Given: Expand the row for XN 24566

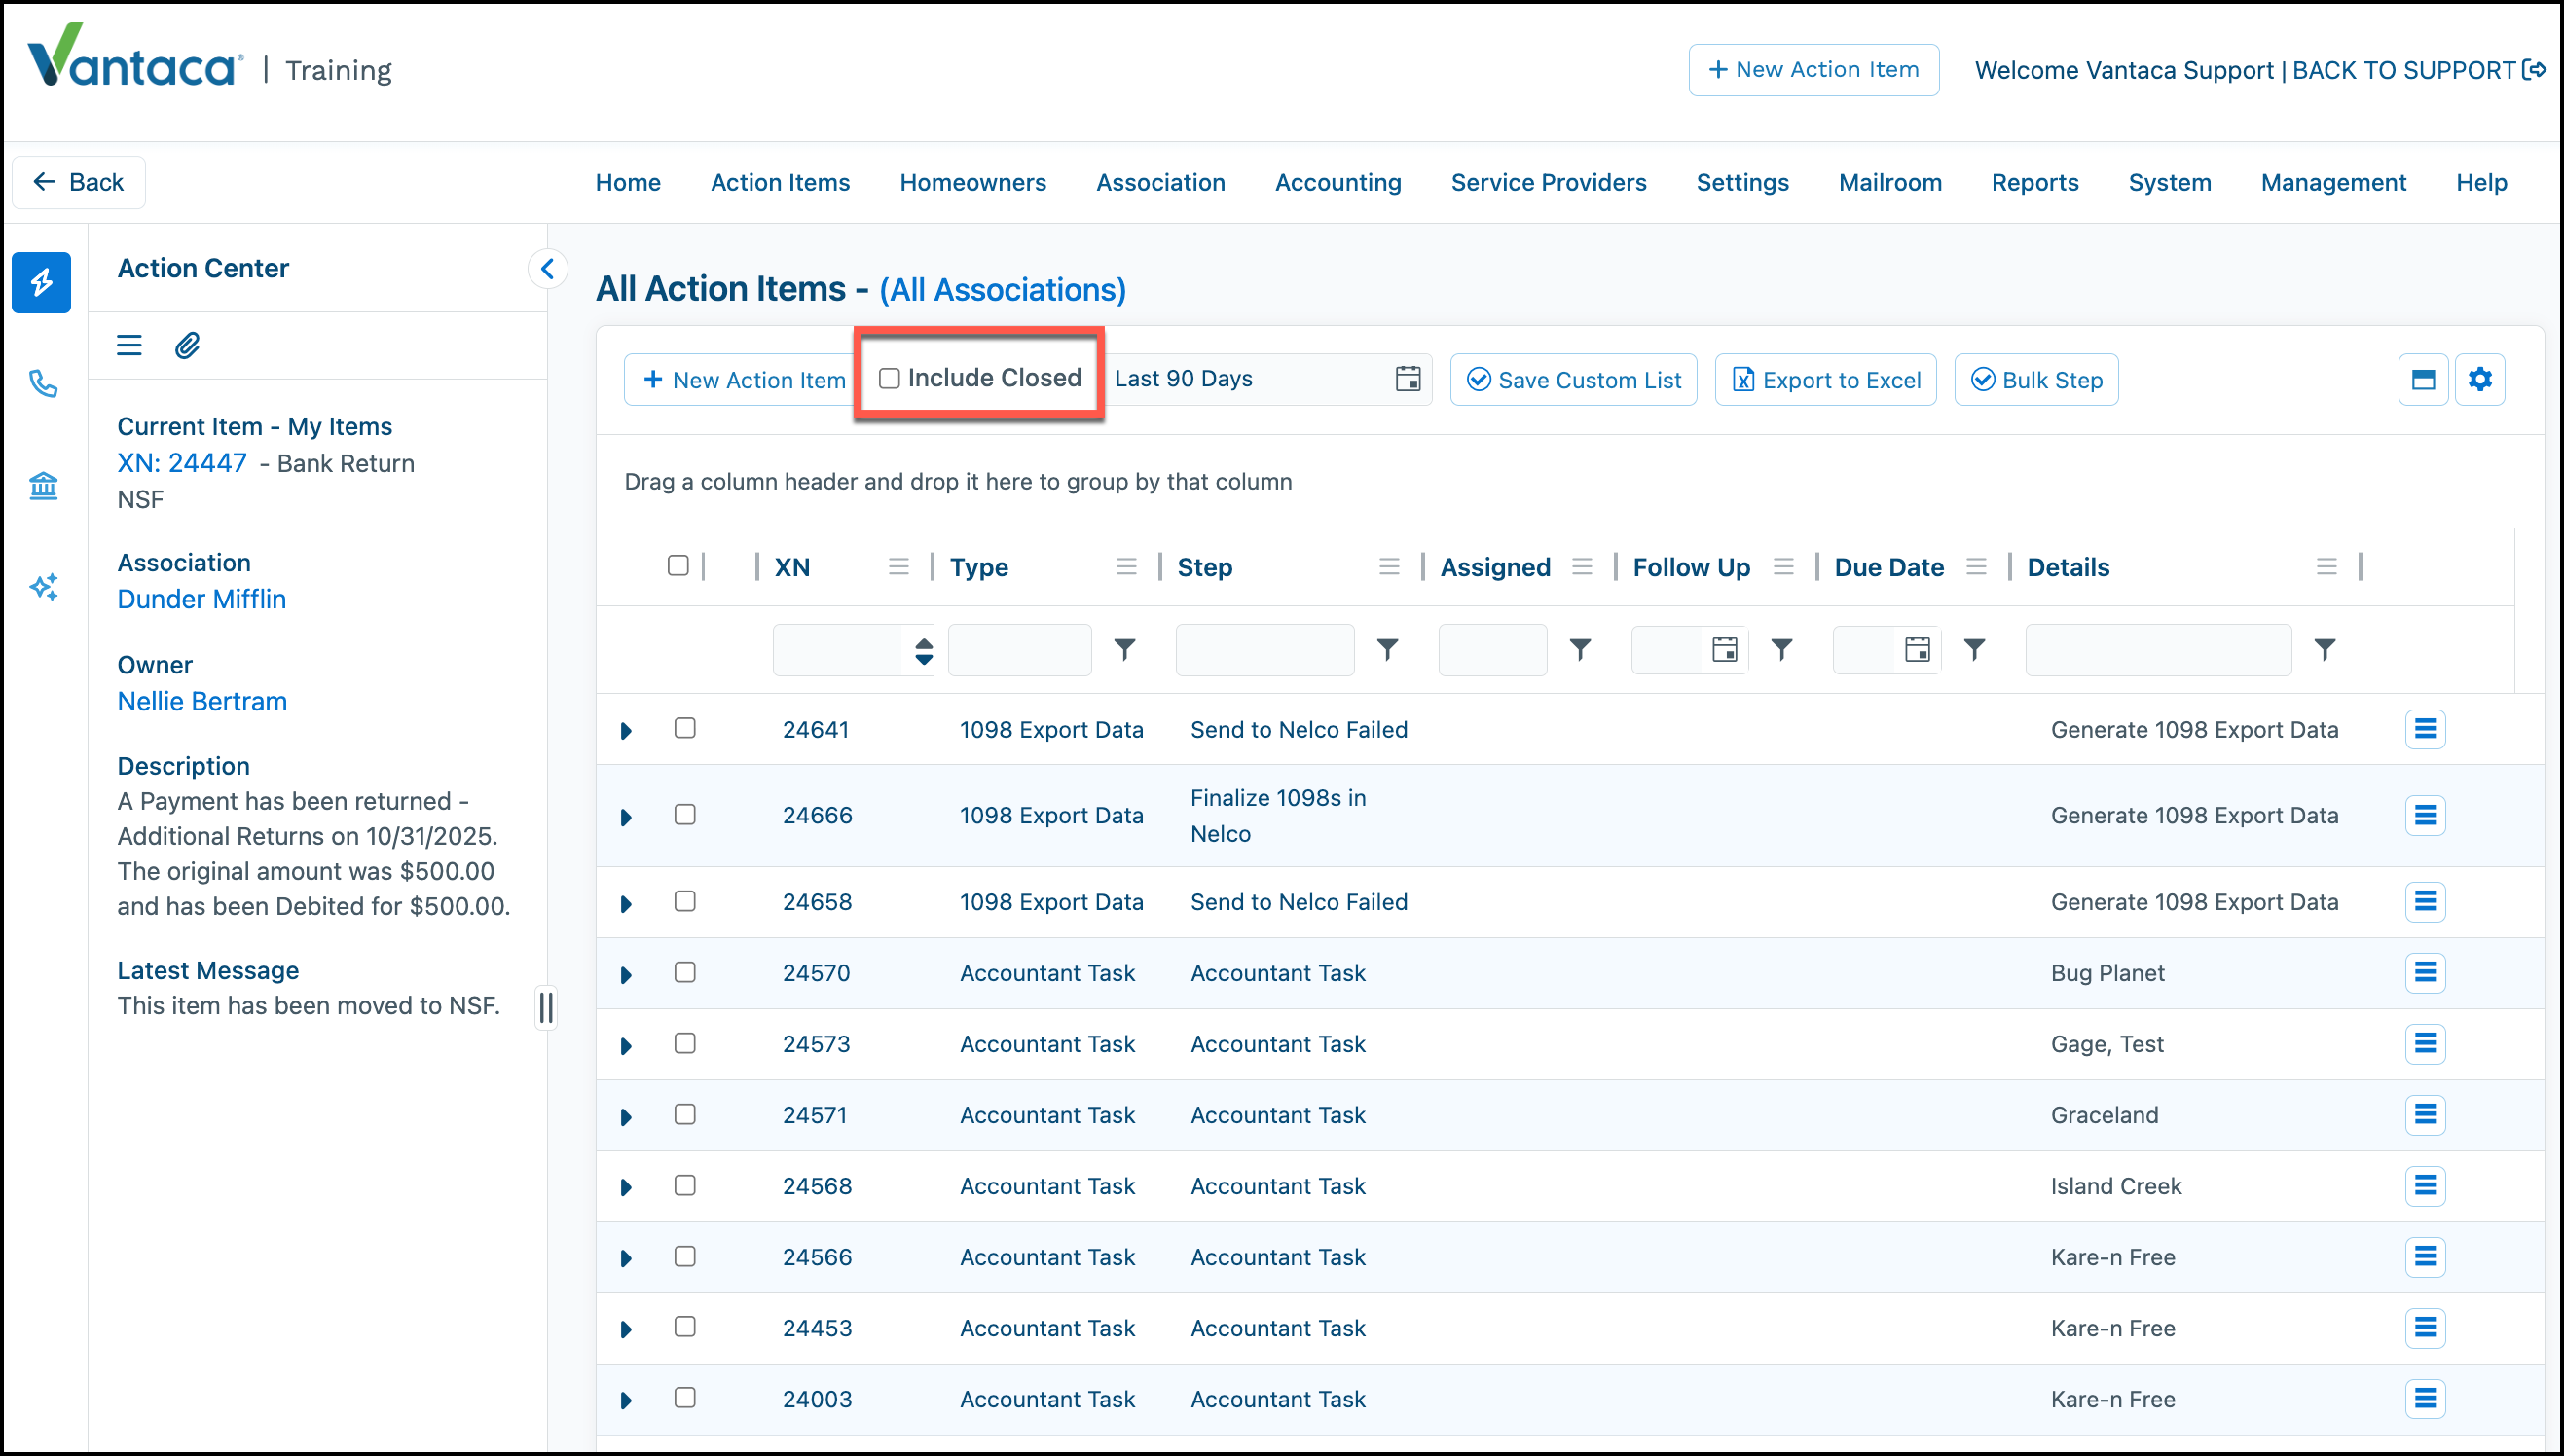Looking at the screenshot, I should click(627, 1259).
